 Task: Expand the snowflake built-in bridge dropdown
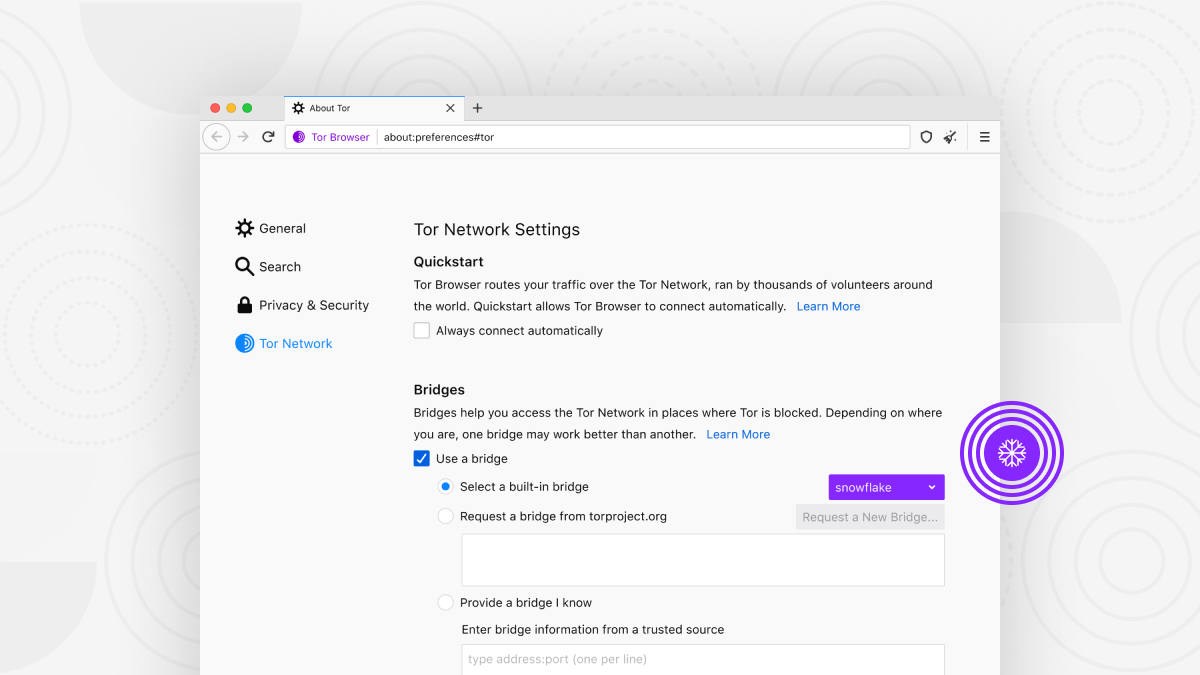(x=886, y=487)
